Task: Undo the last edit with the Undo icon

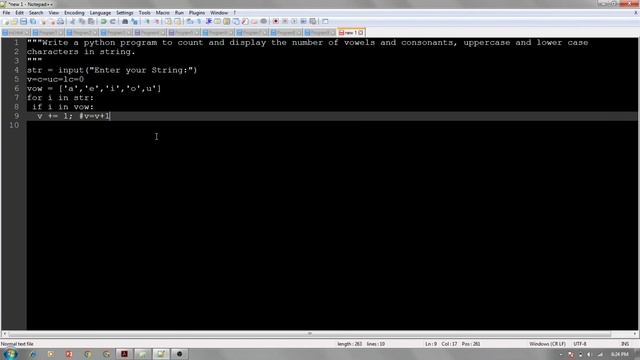Action: pyautogui.click(x=103, y=21)
